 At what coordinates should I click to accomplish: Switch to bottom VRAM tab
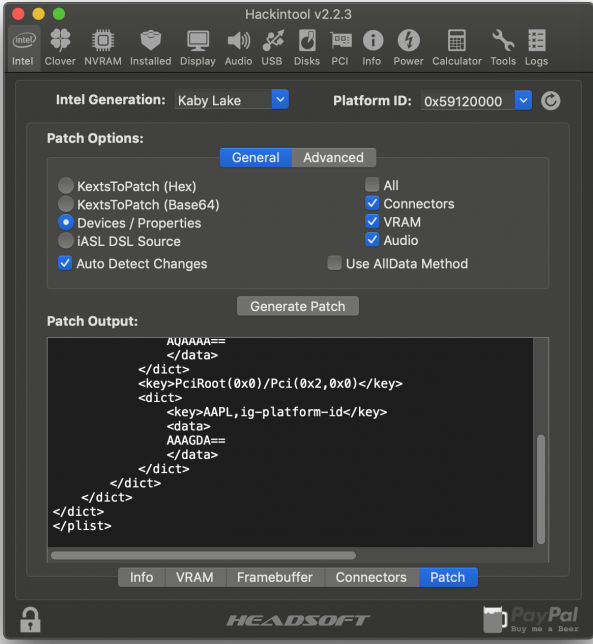[x=195, y=577]
